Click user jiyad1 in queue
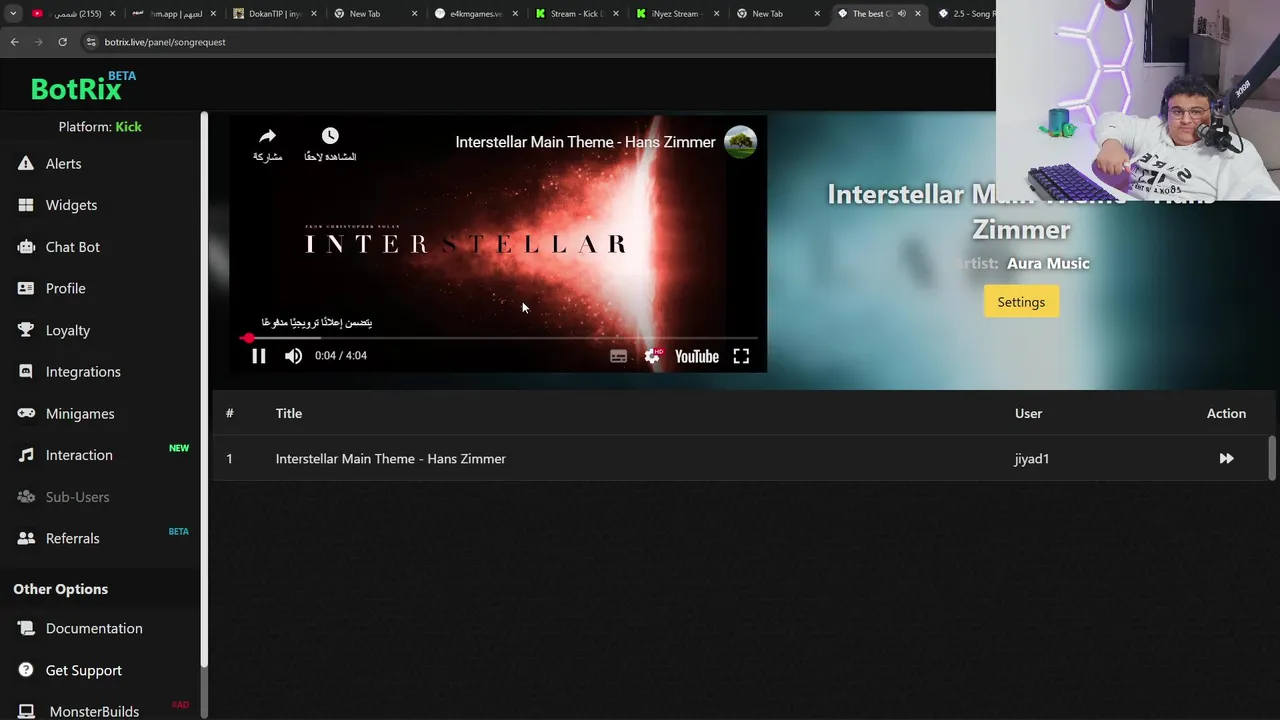 click(1031, 459)
